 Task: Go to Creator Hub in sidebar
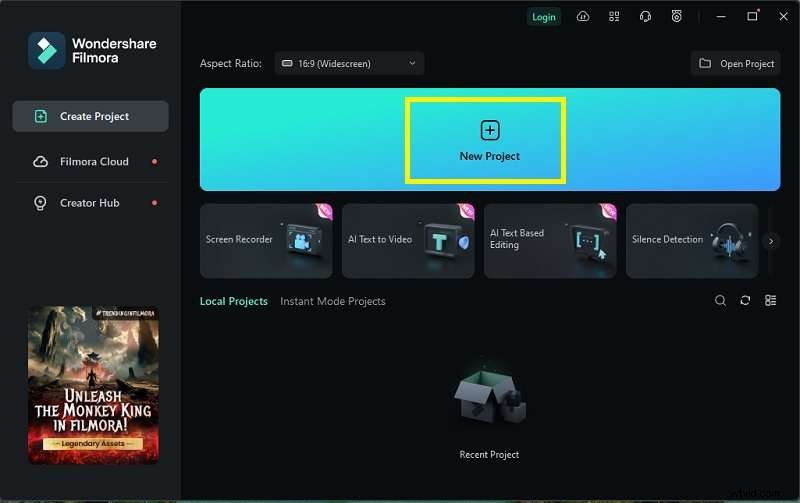coord(88,203)
